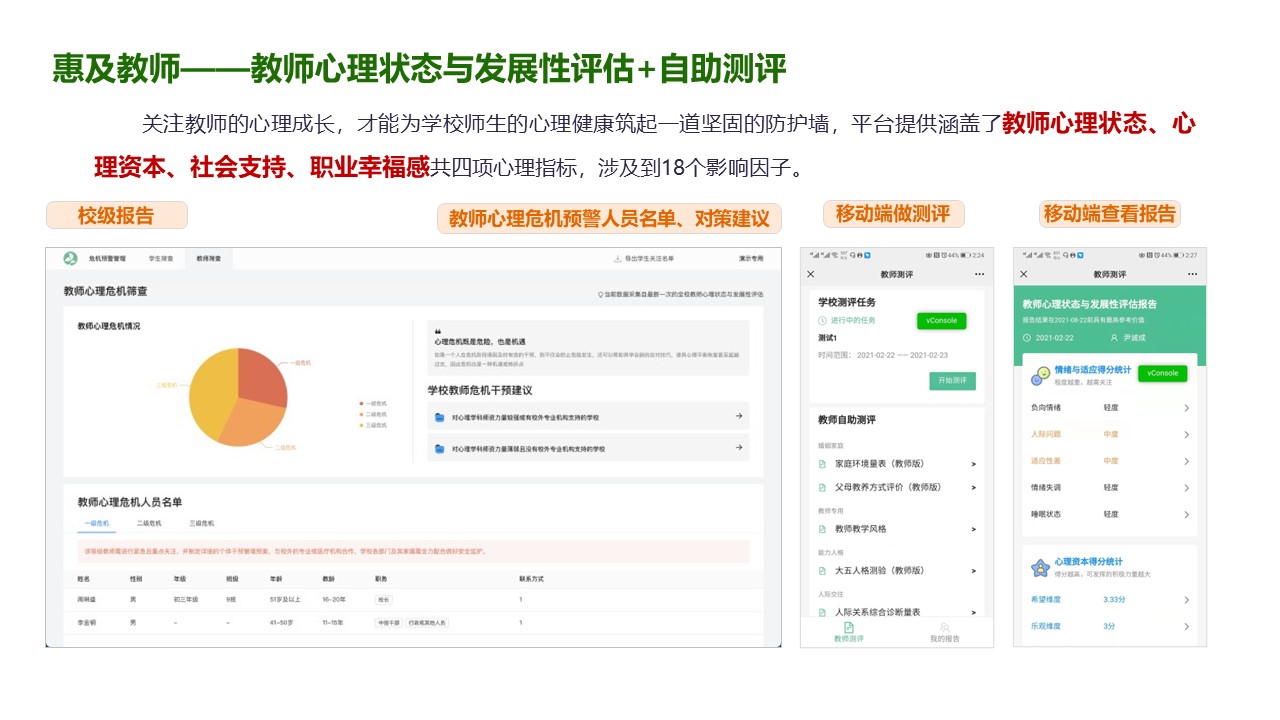Select the 二级危机 tab
Viewport: 1280px width, 720px height.
(149, 523)
